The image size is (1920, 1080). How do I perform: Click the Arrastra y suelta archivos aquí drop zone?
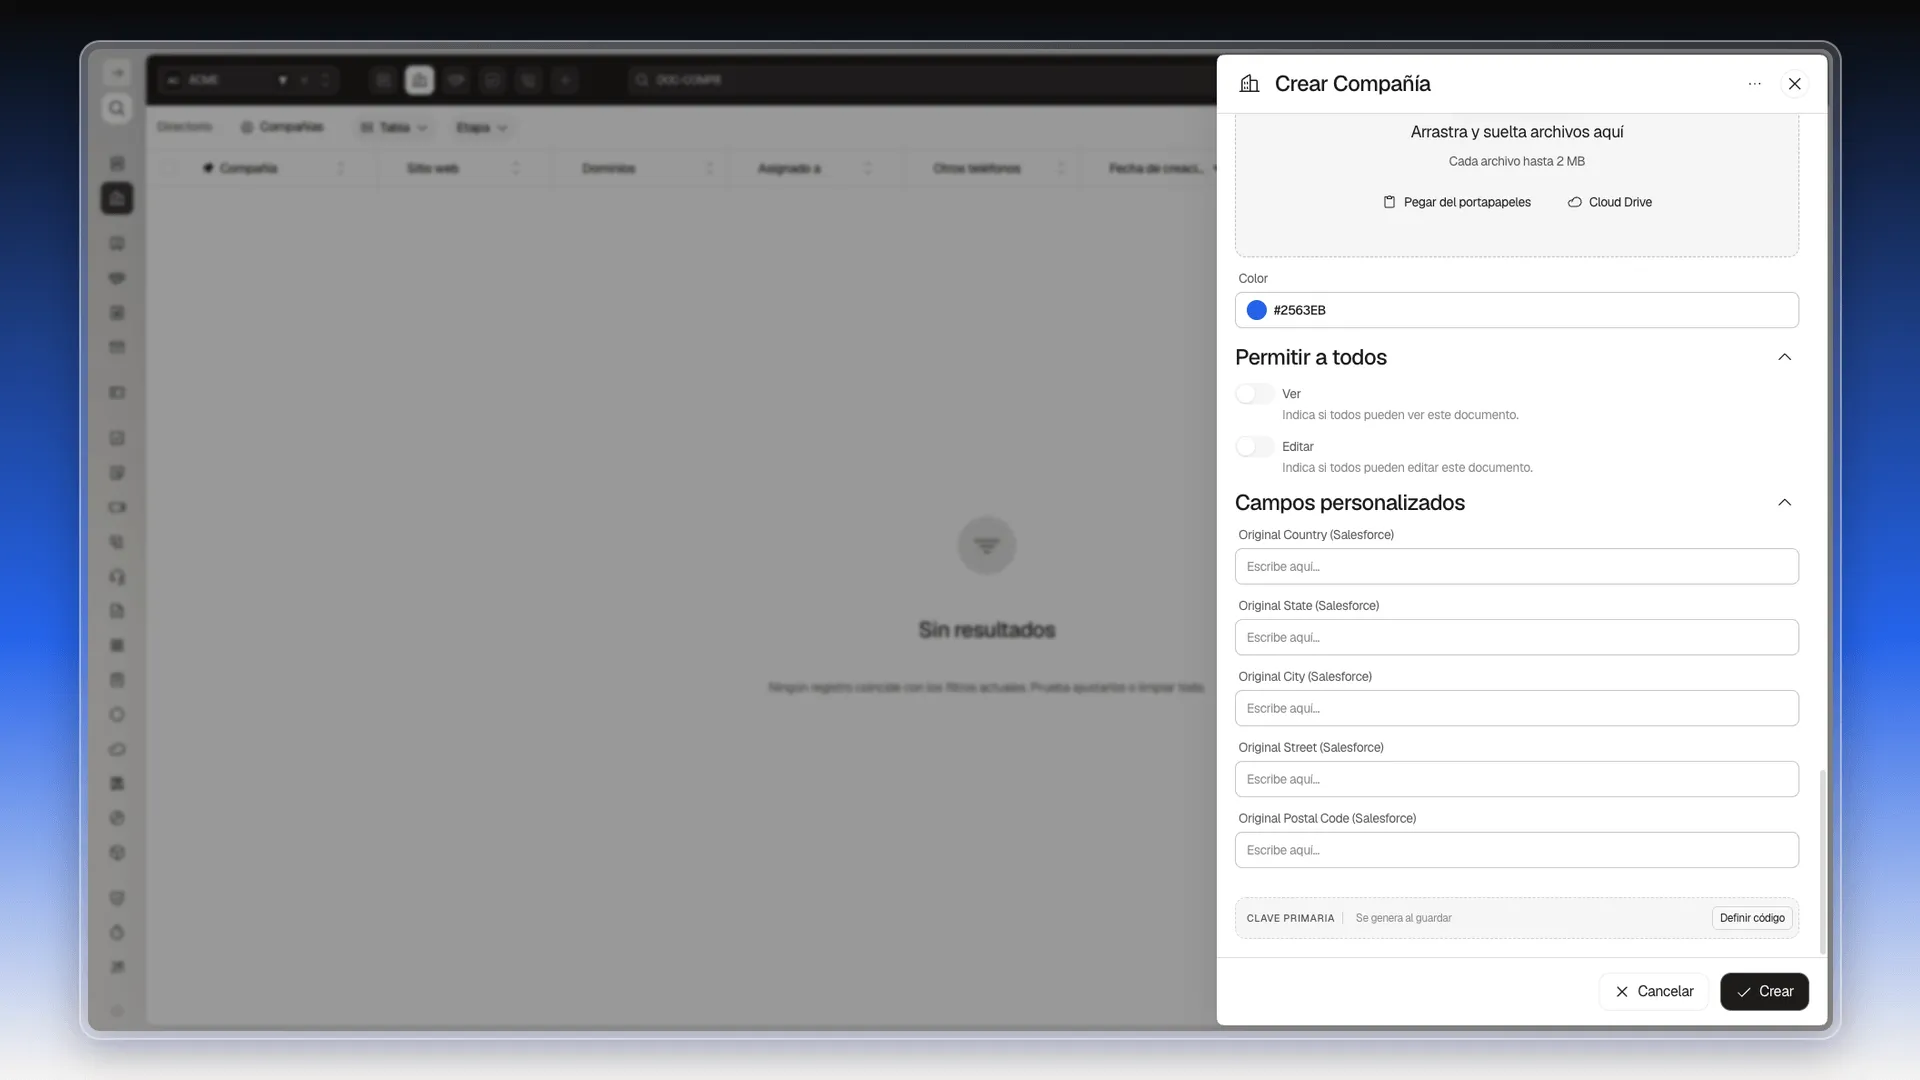(1517, 185)
